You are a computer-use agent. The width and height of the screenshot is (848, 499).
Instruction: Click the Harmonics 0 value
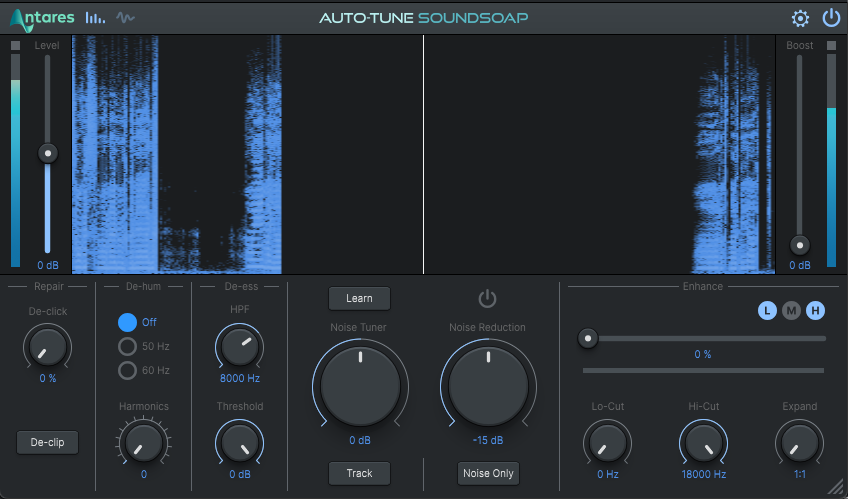pyautogui.click(x=144, y=474)
